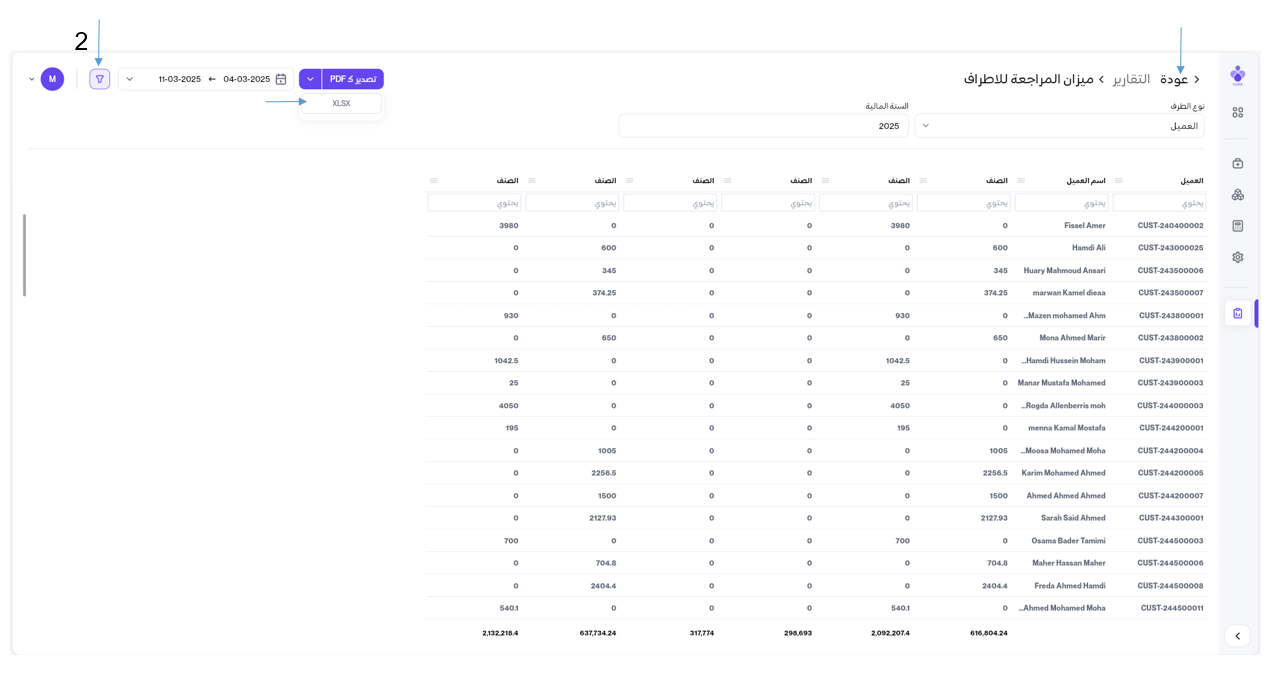Image resolution: width=1281 pixels, height=677 pixels.
Task: Open the user M avatar menu
Action: point(52,79)
